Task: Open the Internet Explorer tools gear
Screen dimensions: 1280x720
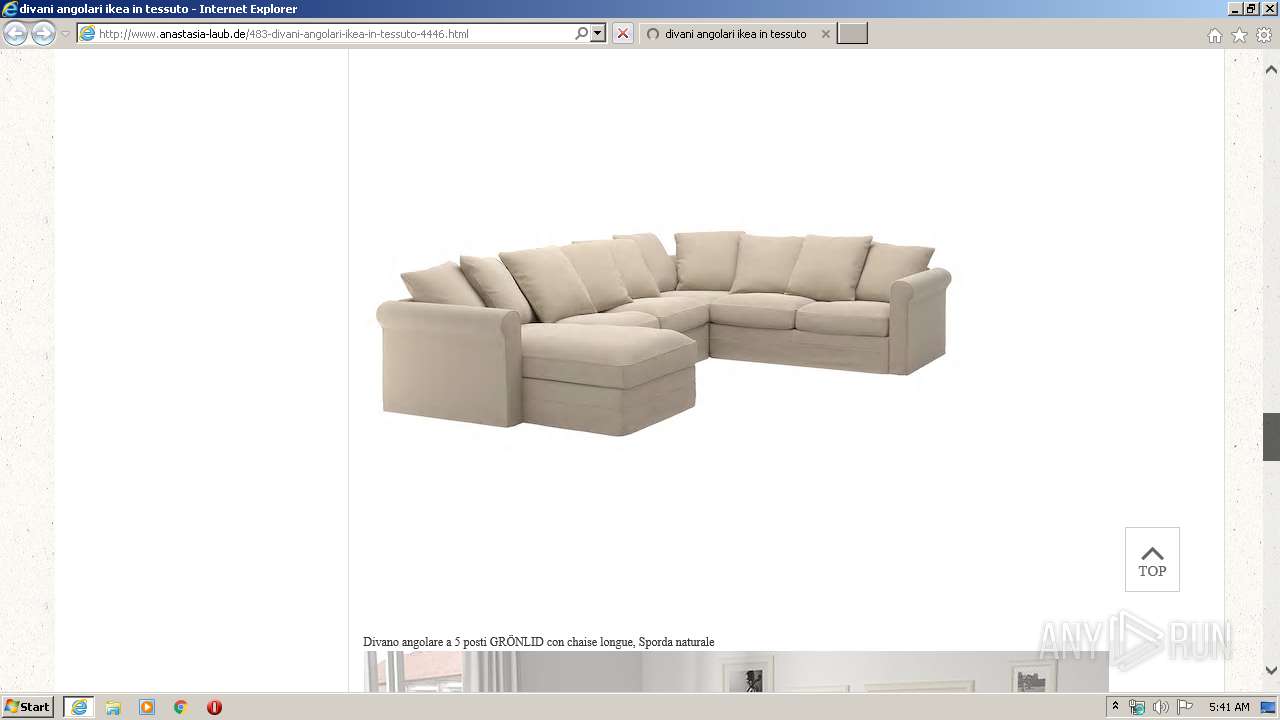Action: 1263,35
